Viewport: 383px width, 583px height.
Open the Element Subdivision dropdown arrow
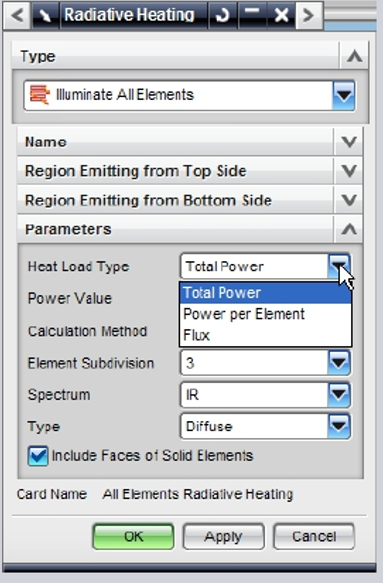[339, 363]
